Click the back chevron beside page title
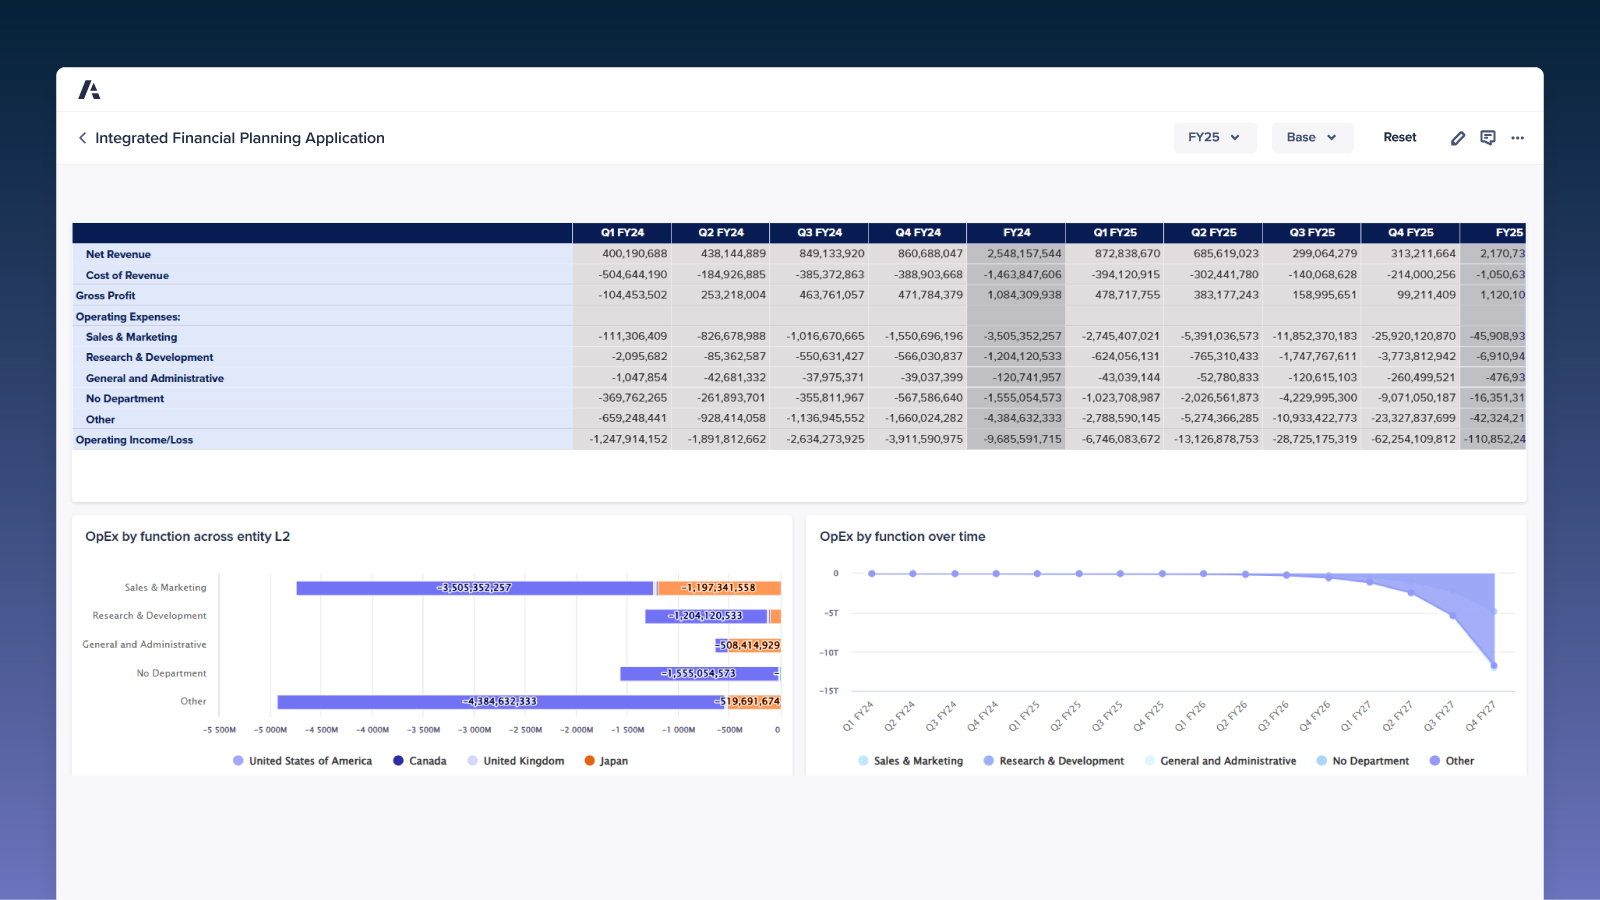The height and width of the screenshot is (900, 1600). (82, 138)
